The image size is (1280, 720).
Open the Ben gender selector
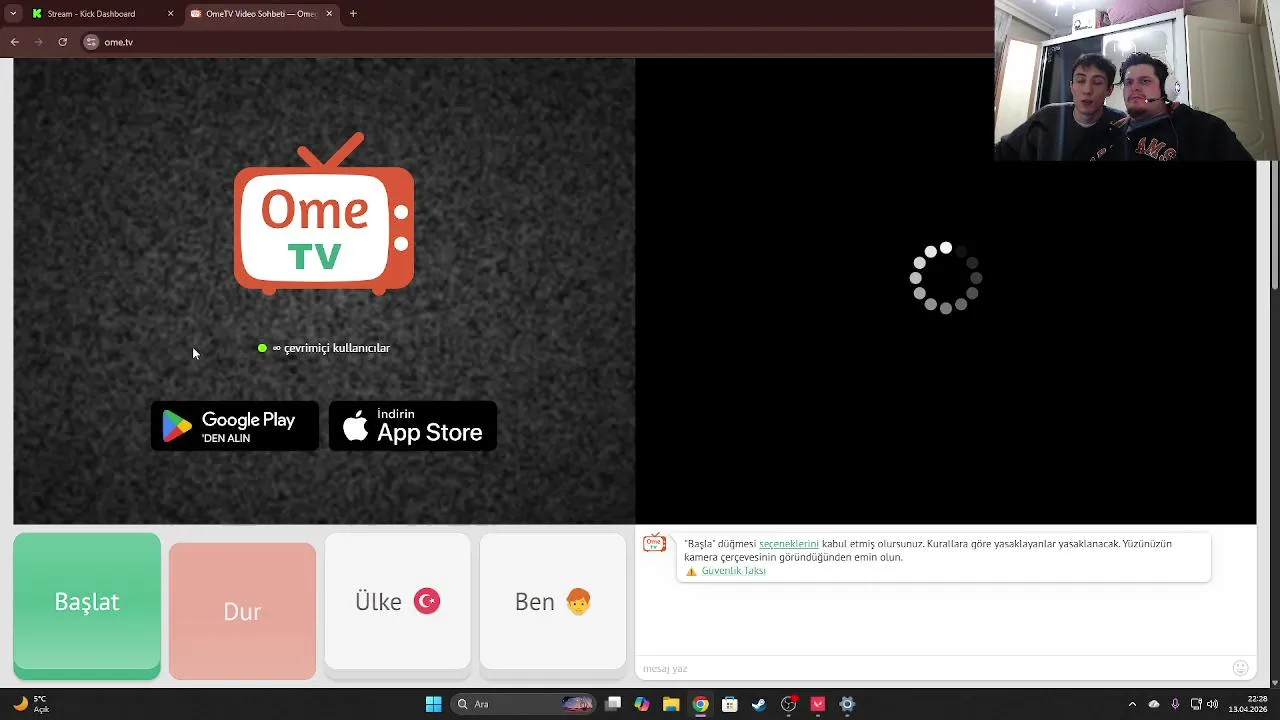(553, 601)
